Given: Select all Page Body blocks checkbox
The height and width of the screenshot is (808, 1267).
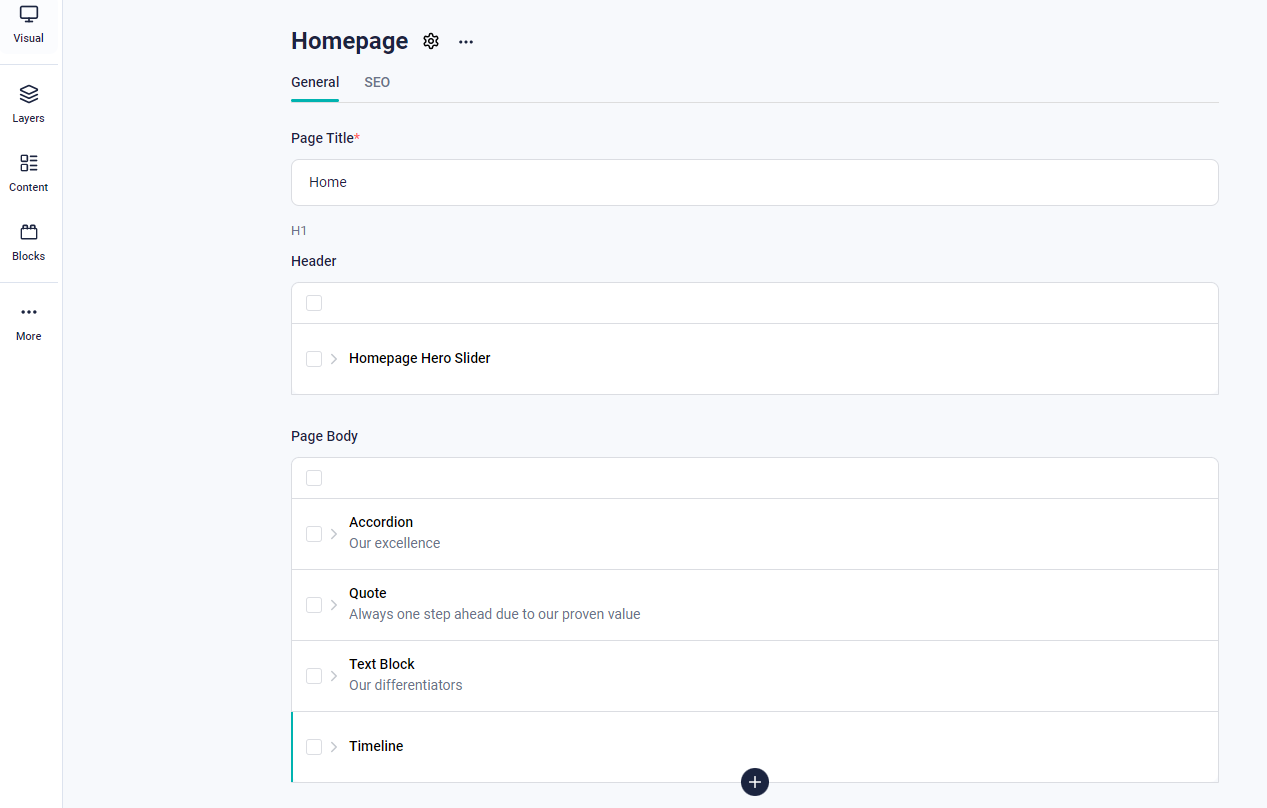Looking at the screenshot, I should (314, 478).
